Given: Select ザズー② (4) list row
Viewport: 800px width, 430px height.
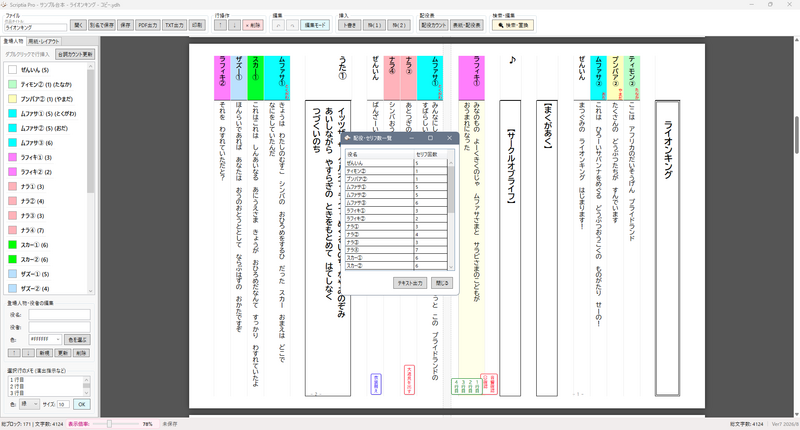Looking at the screenshot, I should coord(46,288).
